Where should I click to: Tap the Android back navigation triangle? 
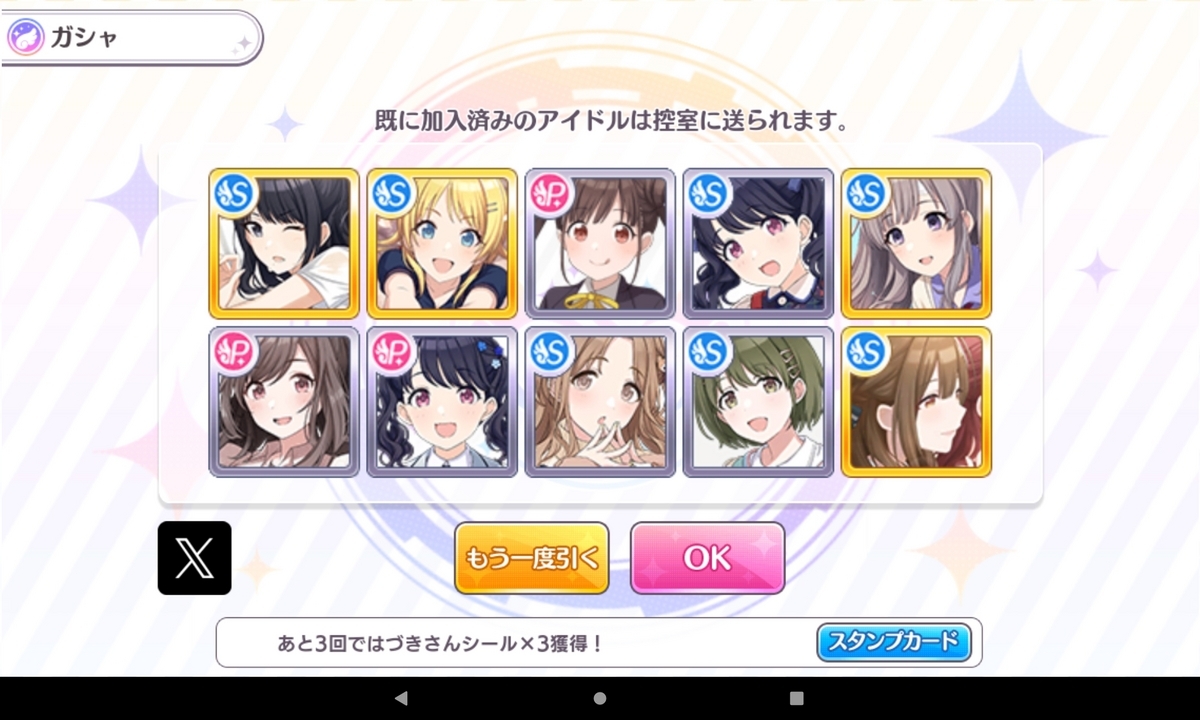[x=401, y=698]
